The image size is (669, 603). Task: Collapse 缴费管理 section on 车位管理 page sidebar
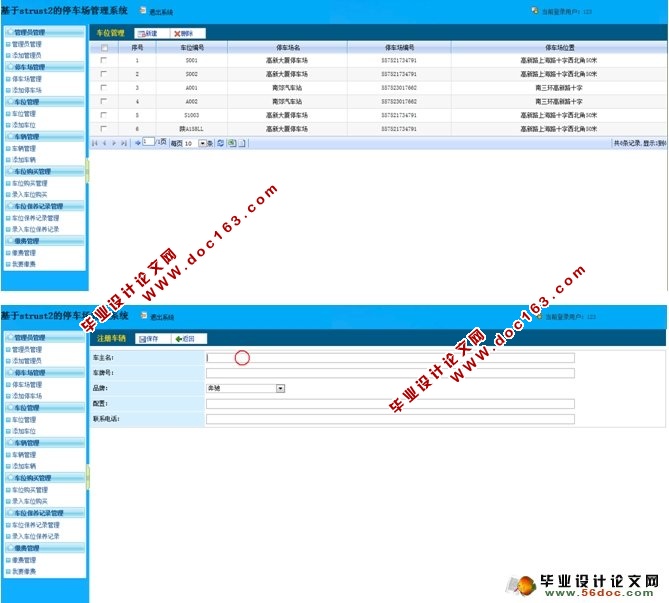point(45,241)
